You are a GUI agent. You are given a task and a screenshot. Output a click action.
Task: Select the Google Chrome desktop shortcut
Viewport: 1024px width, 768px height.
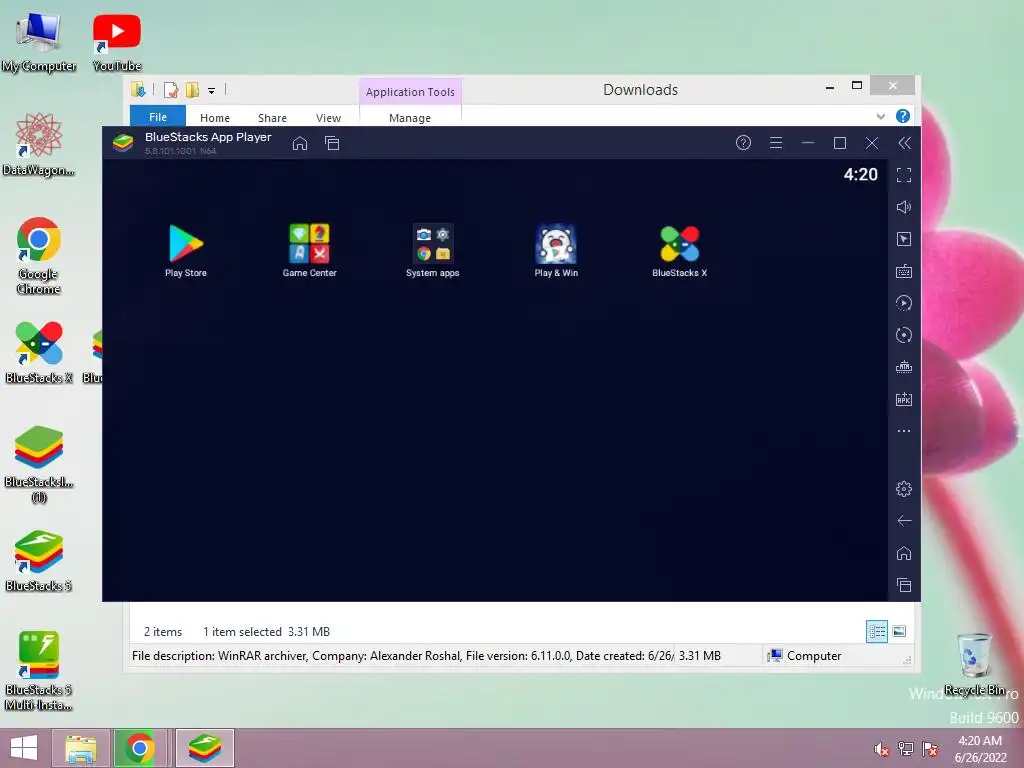[39, 256]
